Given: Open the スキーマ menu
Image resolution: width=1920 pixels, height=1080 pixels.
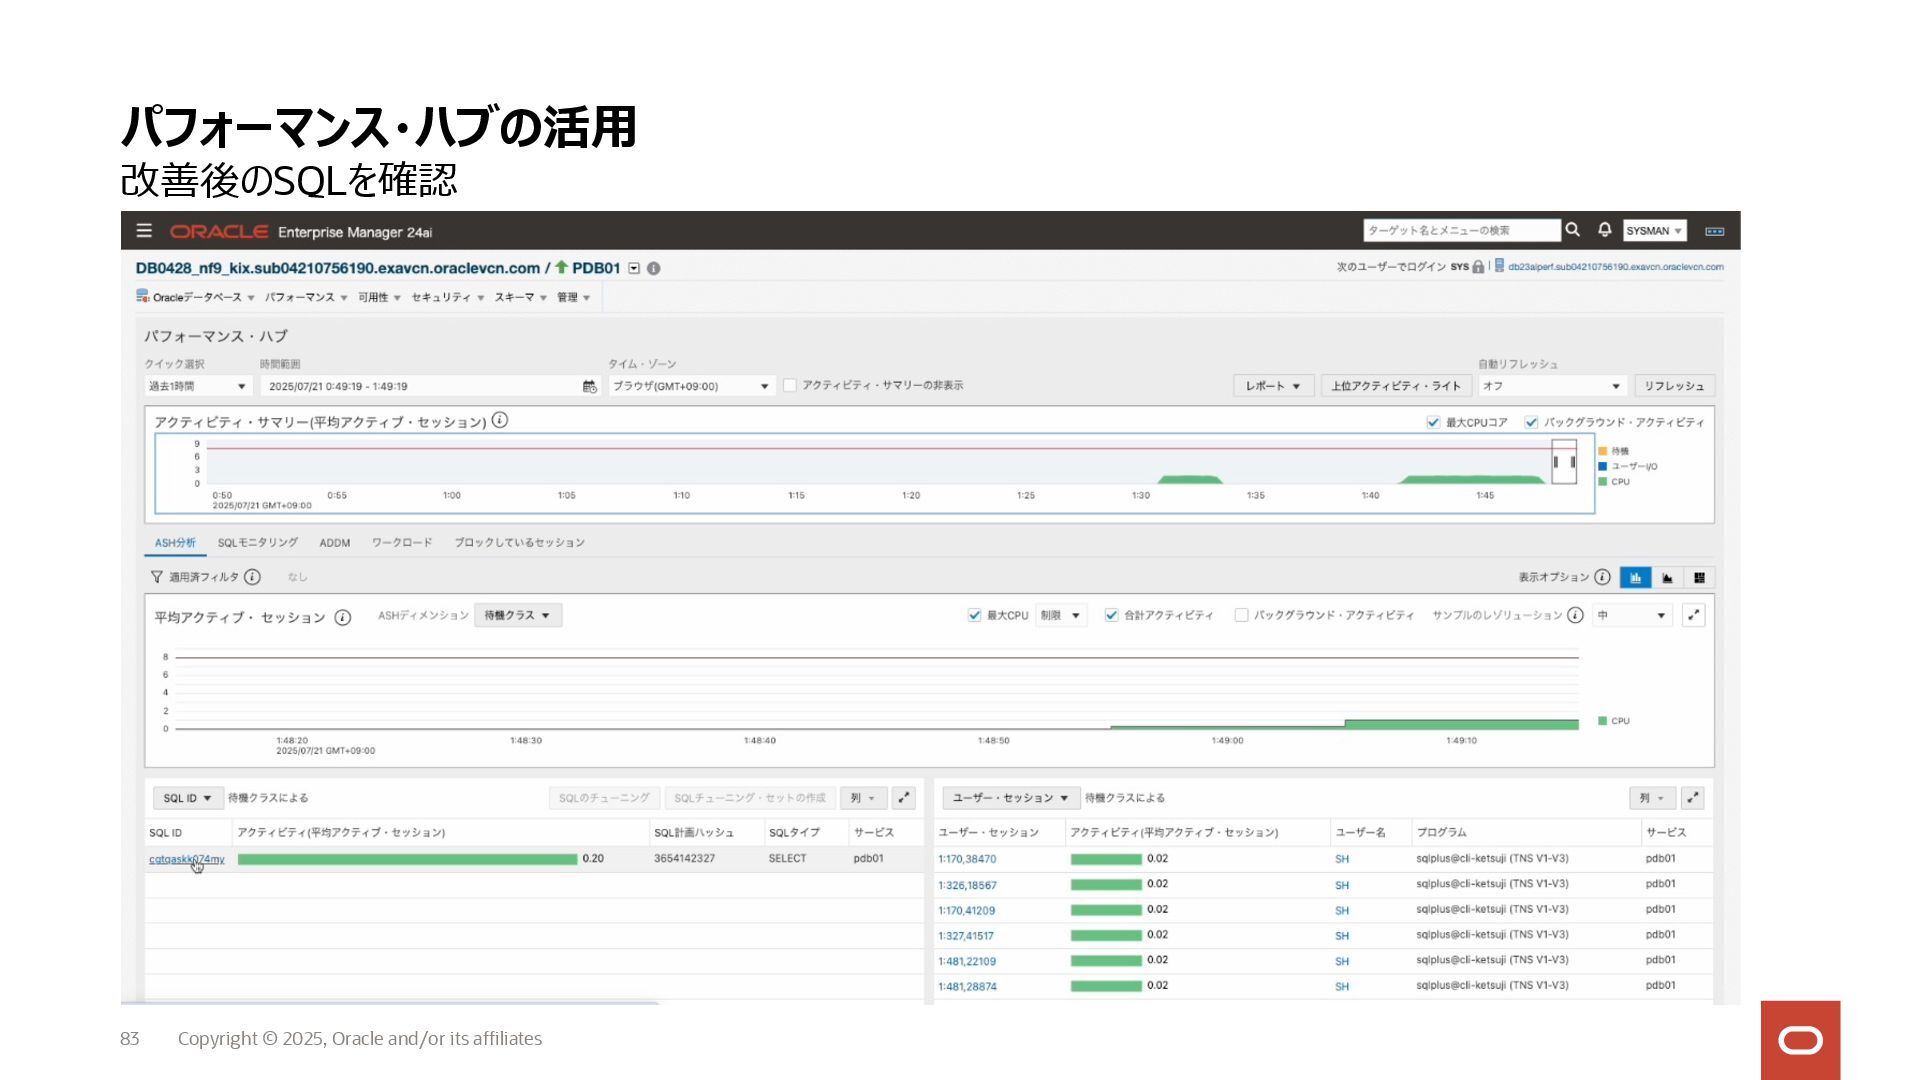Looking at the screenshot, I should coord(521,297).
